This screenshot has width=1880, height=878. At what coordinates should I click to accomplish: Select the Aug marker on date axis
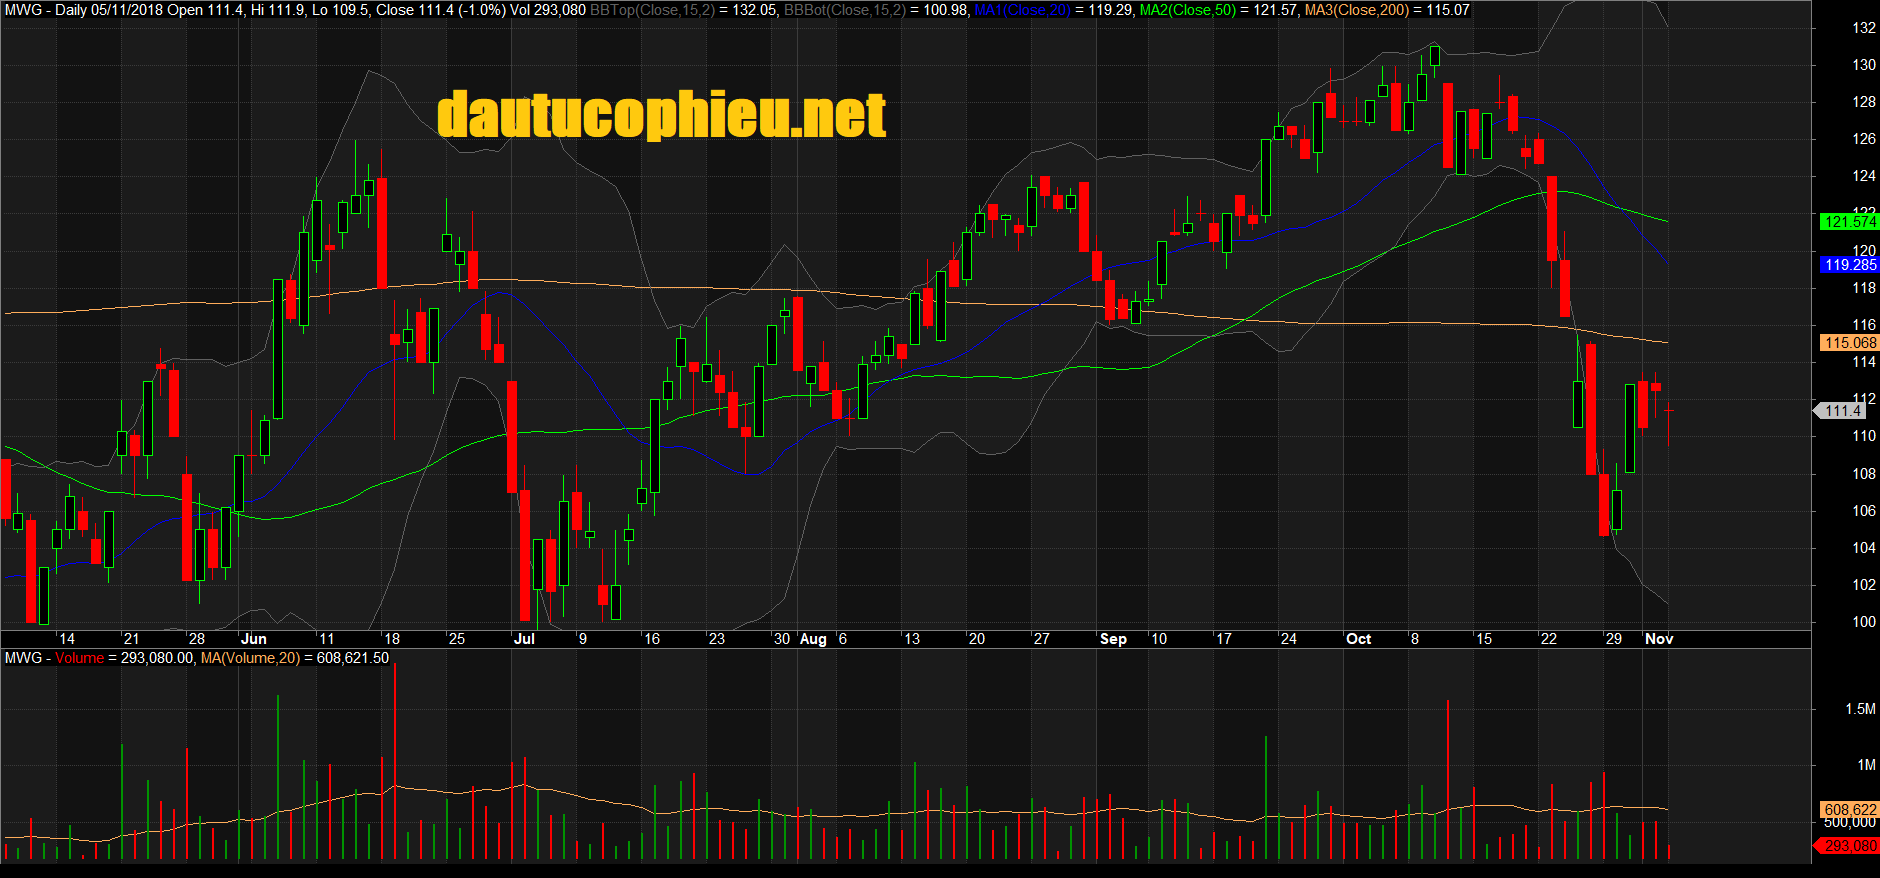point(813,639)
